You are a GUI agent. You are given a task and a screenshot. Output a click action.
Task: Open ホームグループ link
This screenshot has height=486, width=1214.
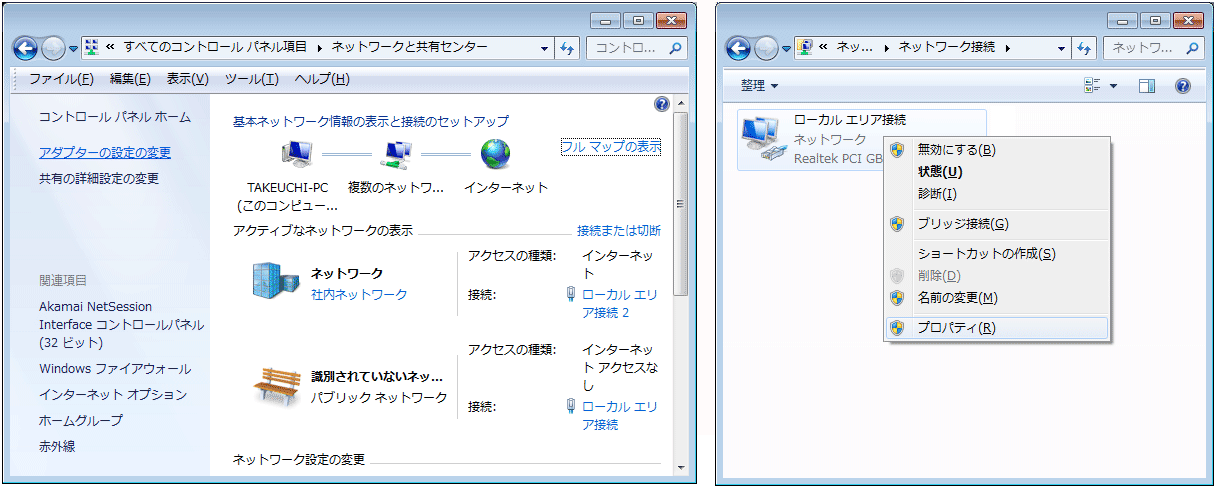coord(81,421)
